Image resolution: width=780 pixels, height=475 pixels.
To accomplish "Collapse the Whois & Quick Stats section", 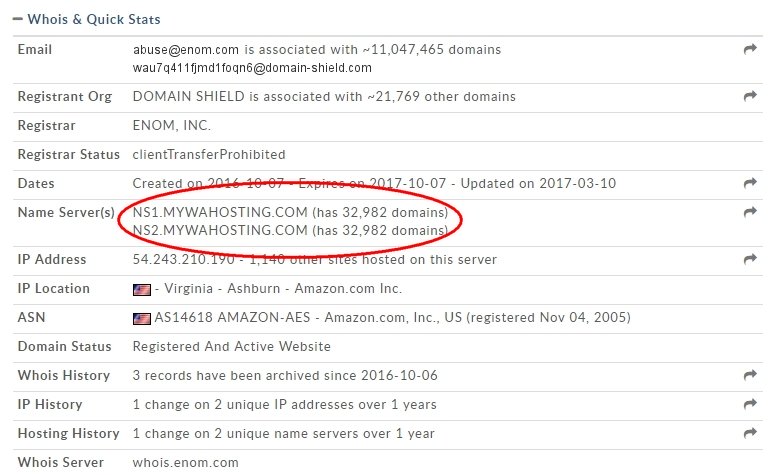I will [18, 19].
